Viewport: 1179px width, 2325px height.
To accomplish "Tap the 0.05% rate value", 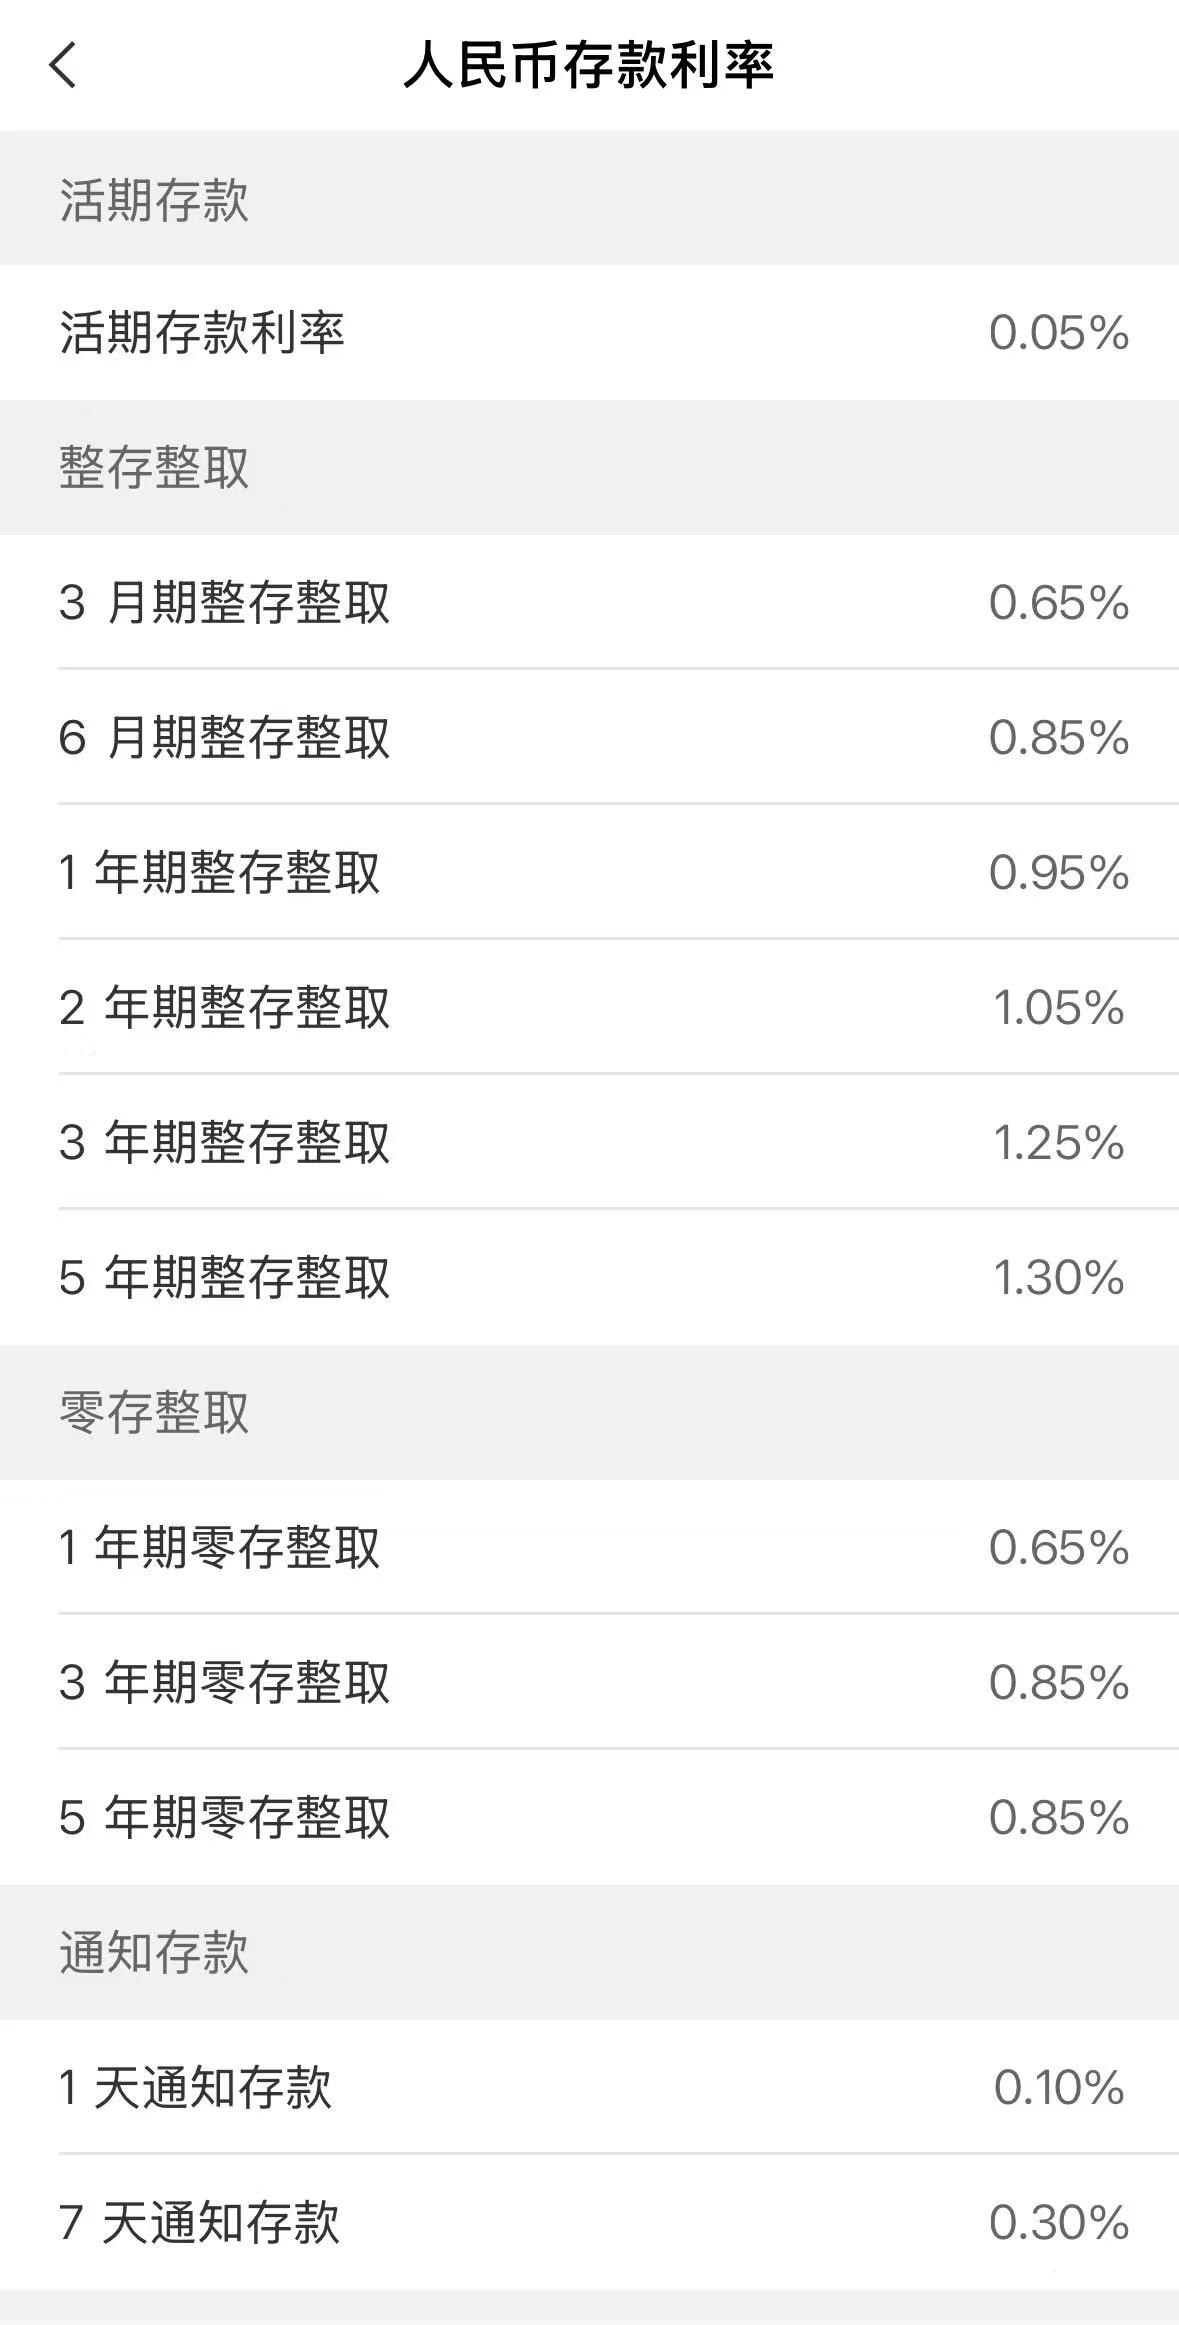I will (1058, 333).
